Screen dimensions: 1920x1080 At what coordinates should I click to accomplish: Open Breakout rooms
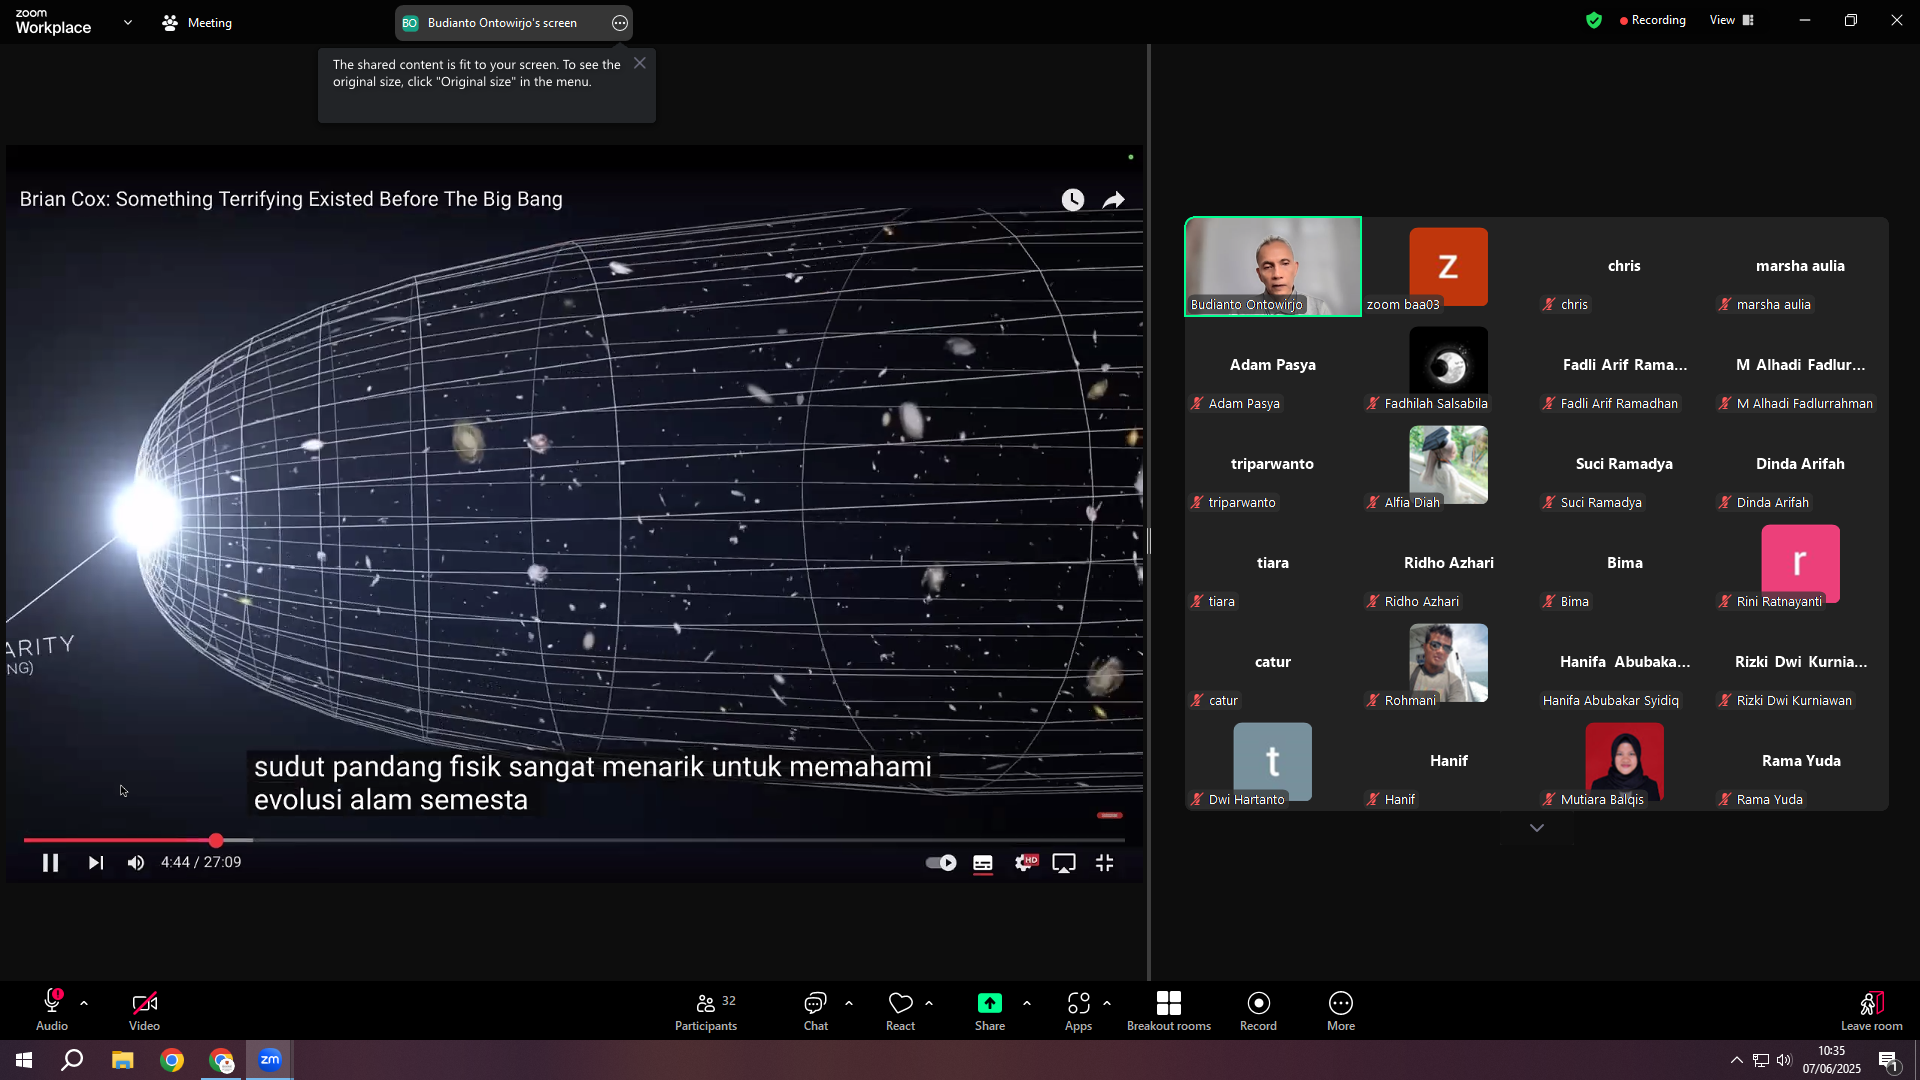point(1168,1010)
